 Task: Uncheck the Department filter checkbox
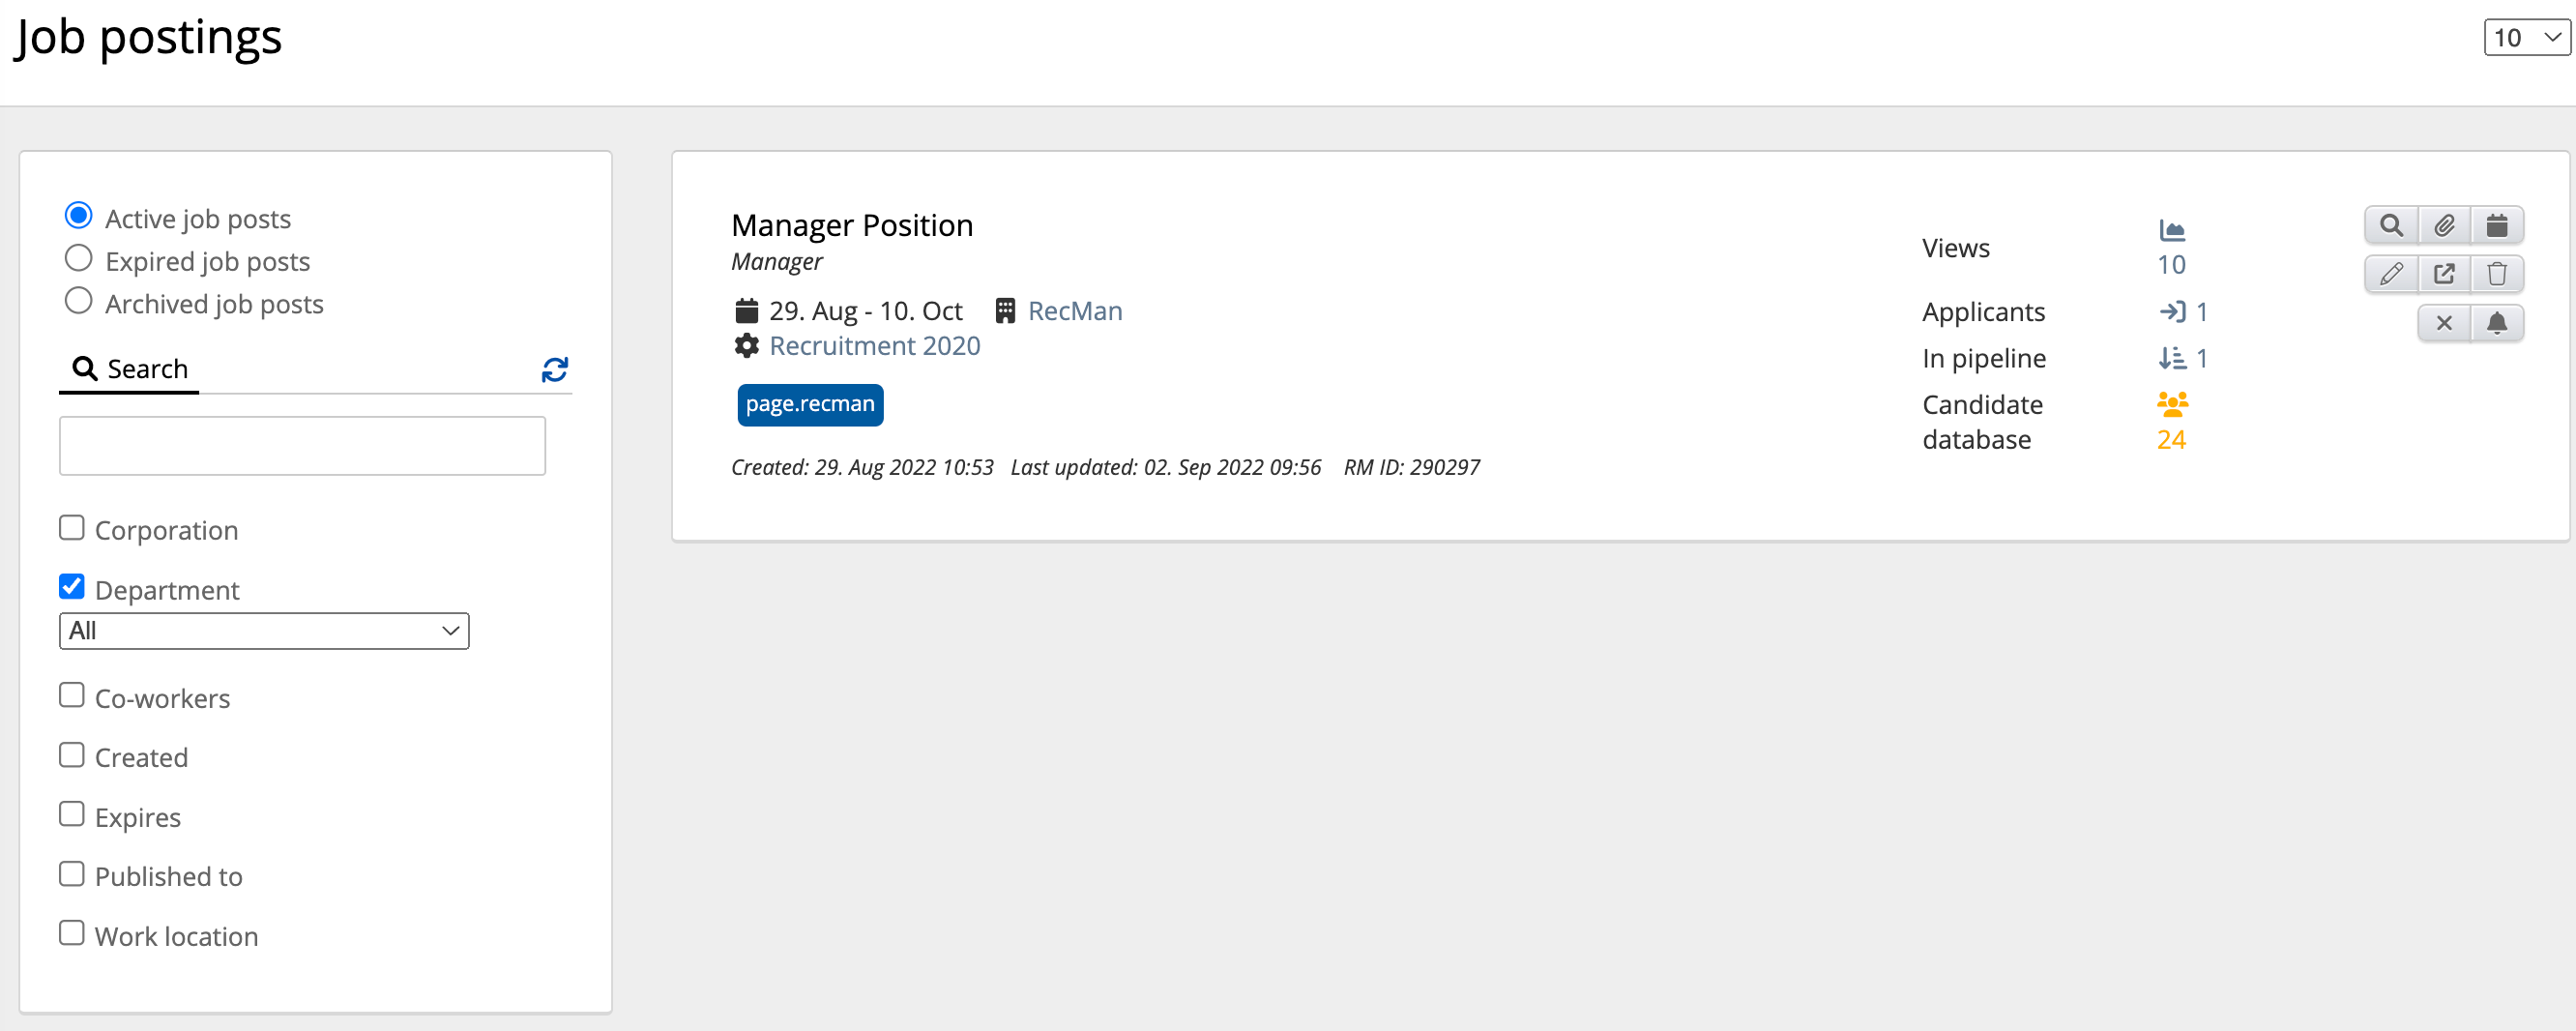point(72,586)
